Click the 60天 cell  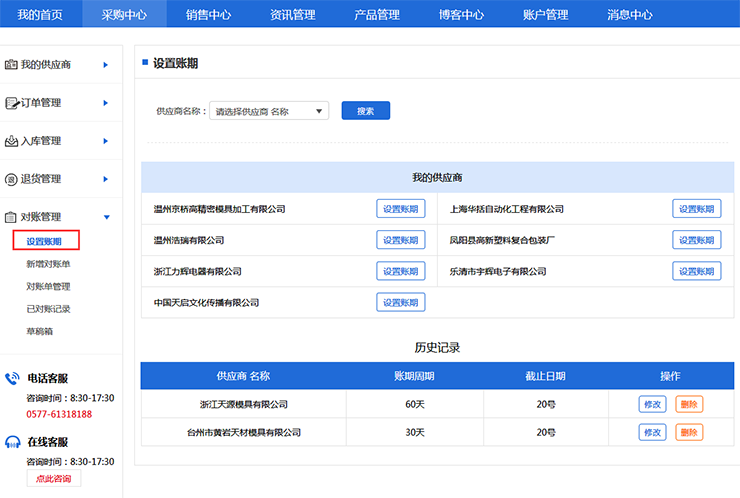415,404
